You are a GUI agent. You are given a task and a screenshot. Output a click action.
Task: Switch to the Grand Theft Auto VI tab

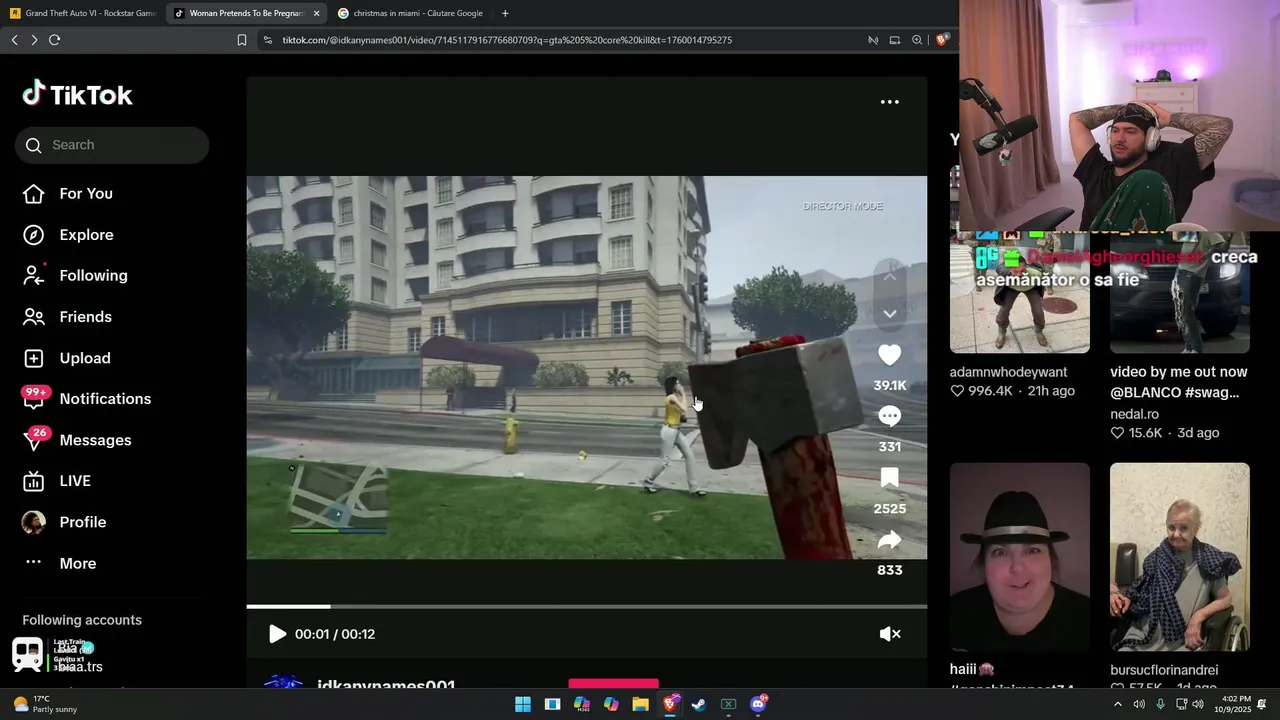tap(84, 13)
